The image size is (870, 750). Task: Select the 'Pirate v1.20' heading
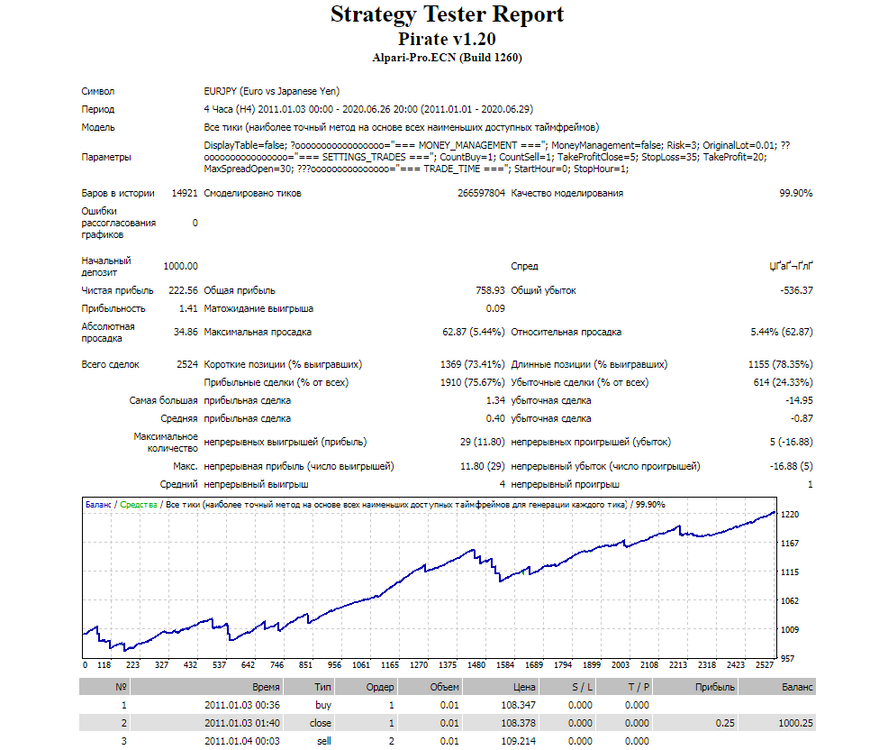(447, 39)
